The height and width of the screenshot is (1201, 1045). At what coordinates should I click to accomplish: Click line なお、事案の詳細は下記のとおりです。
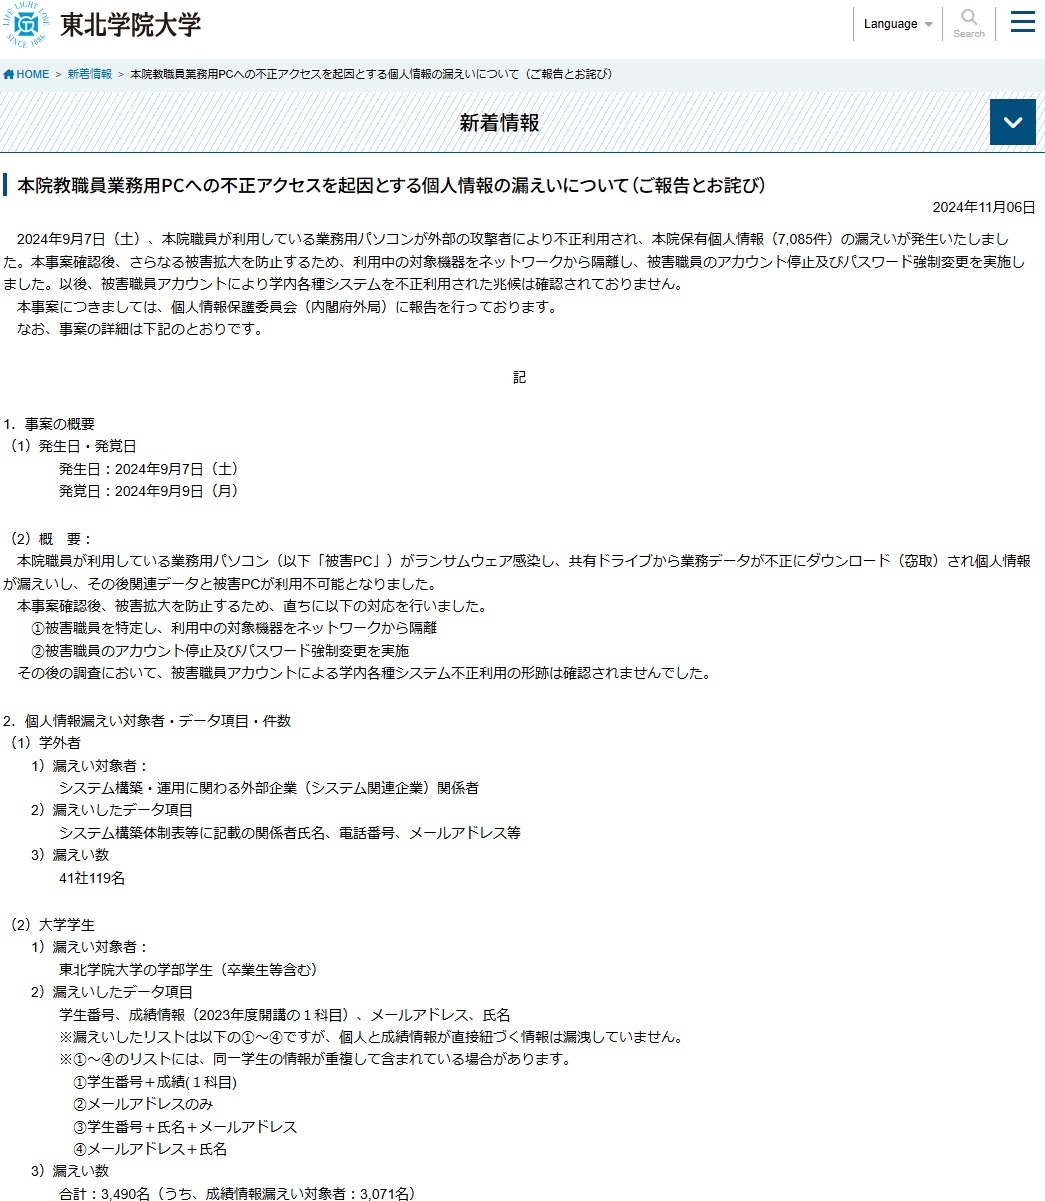(x=140, y=329)
